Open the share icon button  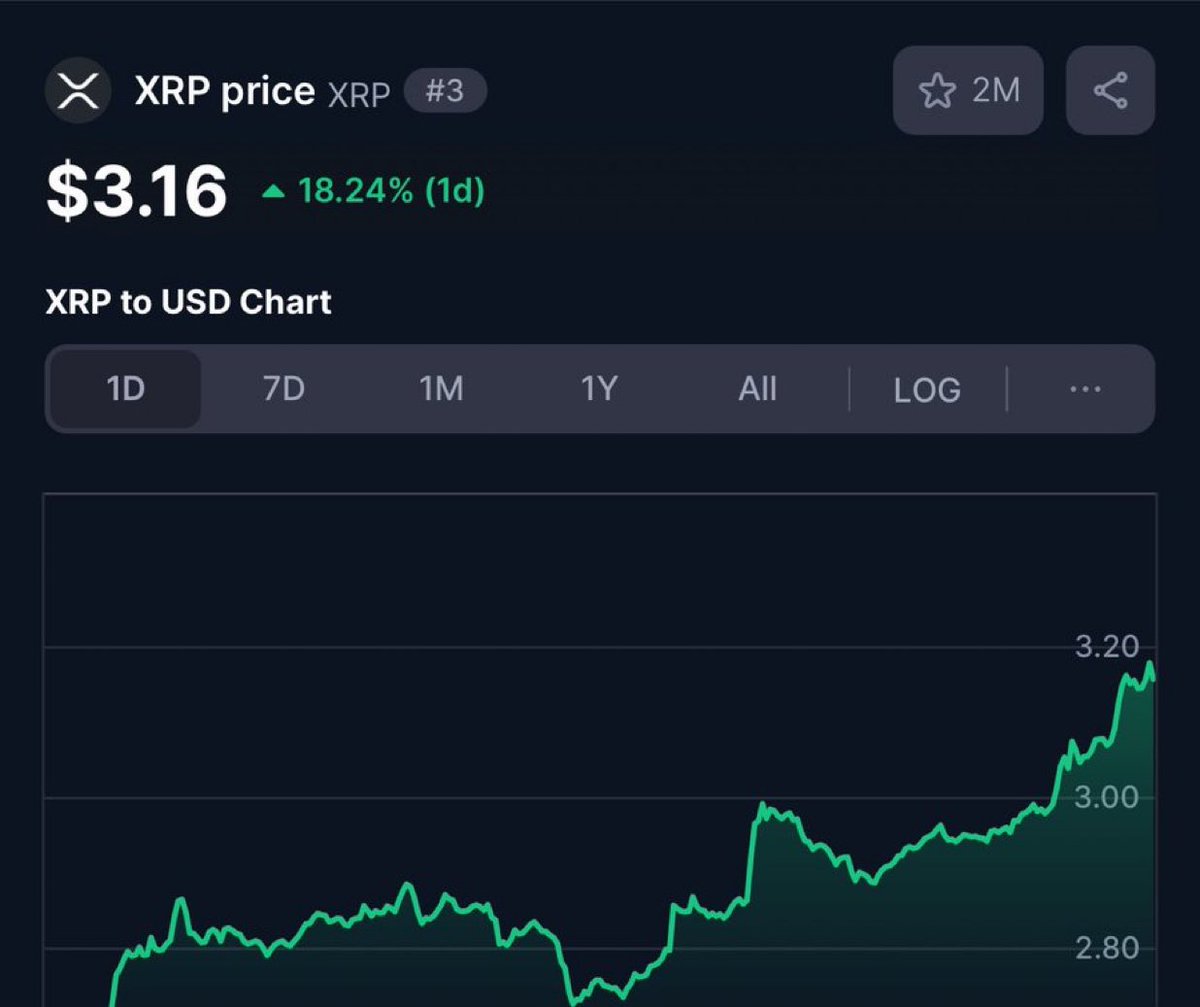coord(1110,91)
